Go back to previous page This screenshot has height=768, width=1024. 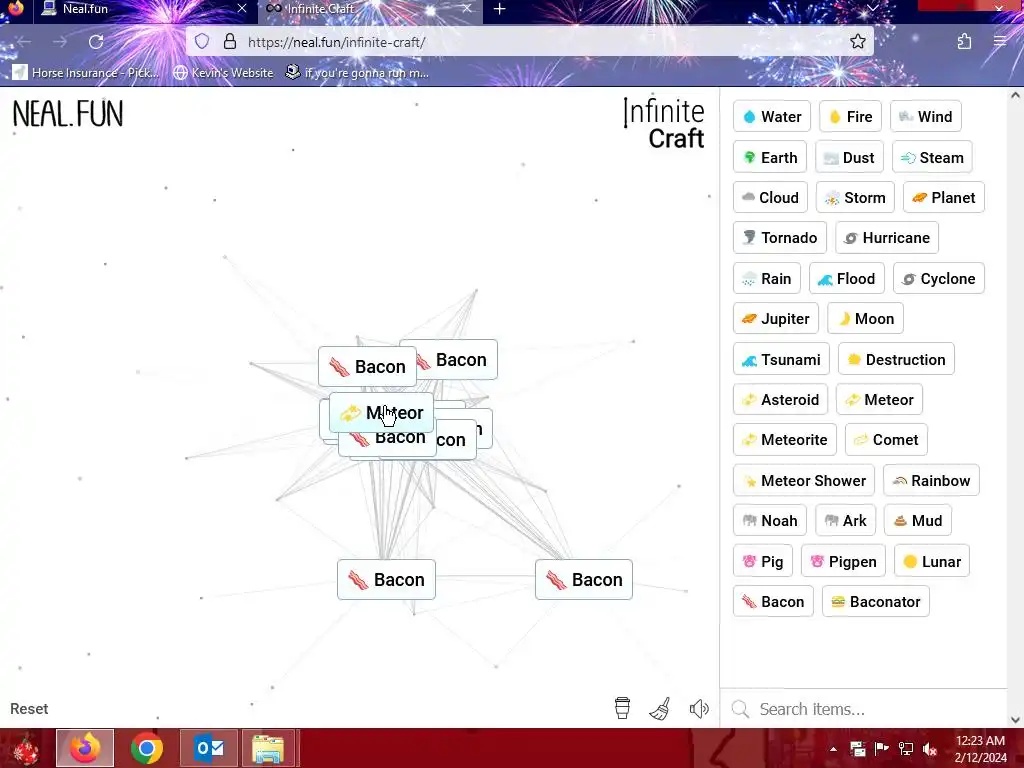pyautogui.click(x=24, y=42)
